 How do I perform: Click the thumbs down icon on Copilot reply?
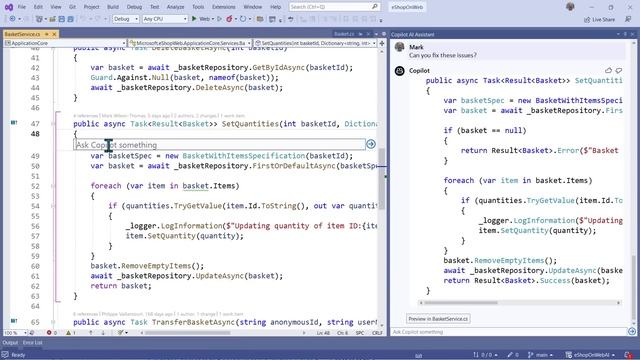click(619, 70)
